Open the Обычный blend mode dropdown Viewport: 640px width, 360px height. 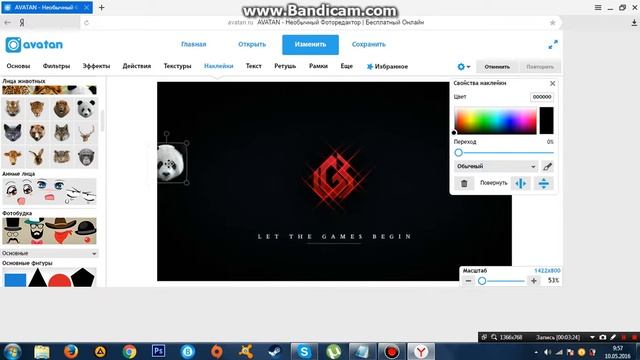pyautogui.click(x=496, y=166)
